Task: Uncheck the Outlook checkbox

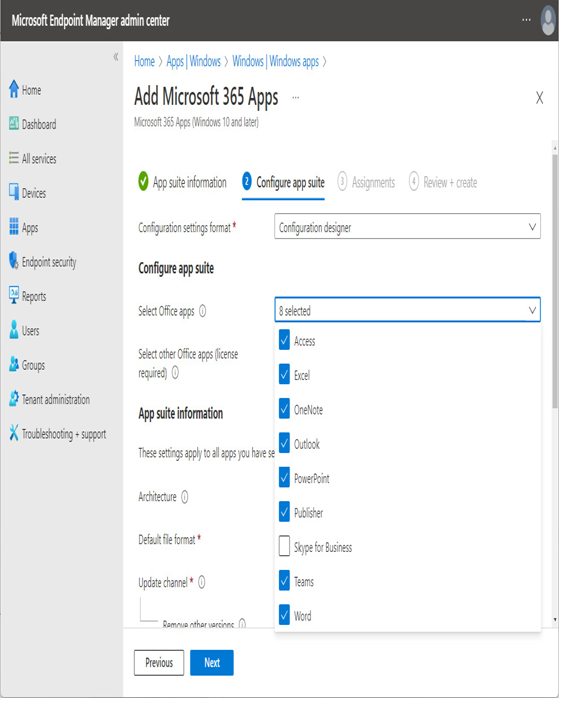Action: (285, 444)
